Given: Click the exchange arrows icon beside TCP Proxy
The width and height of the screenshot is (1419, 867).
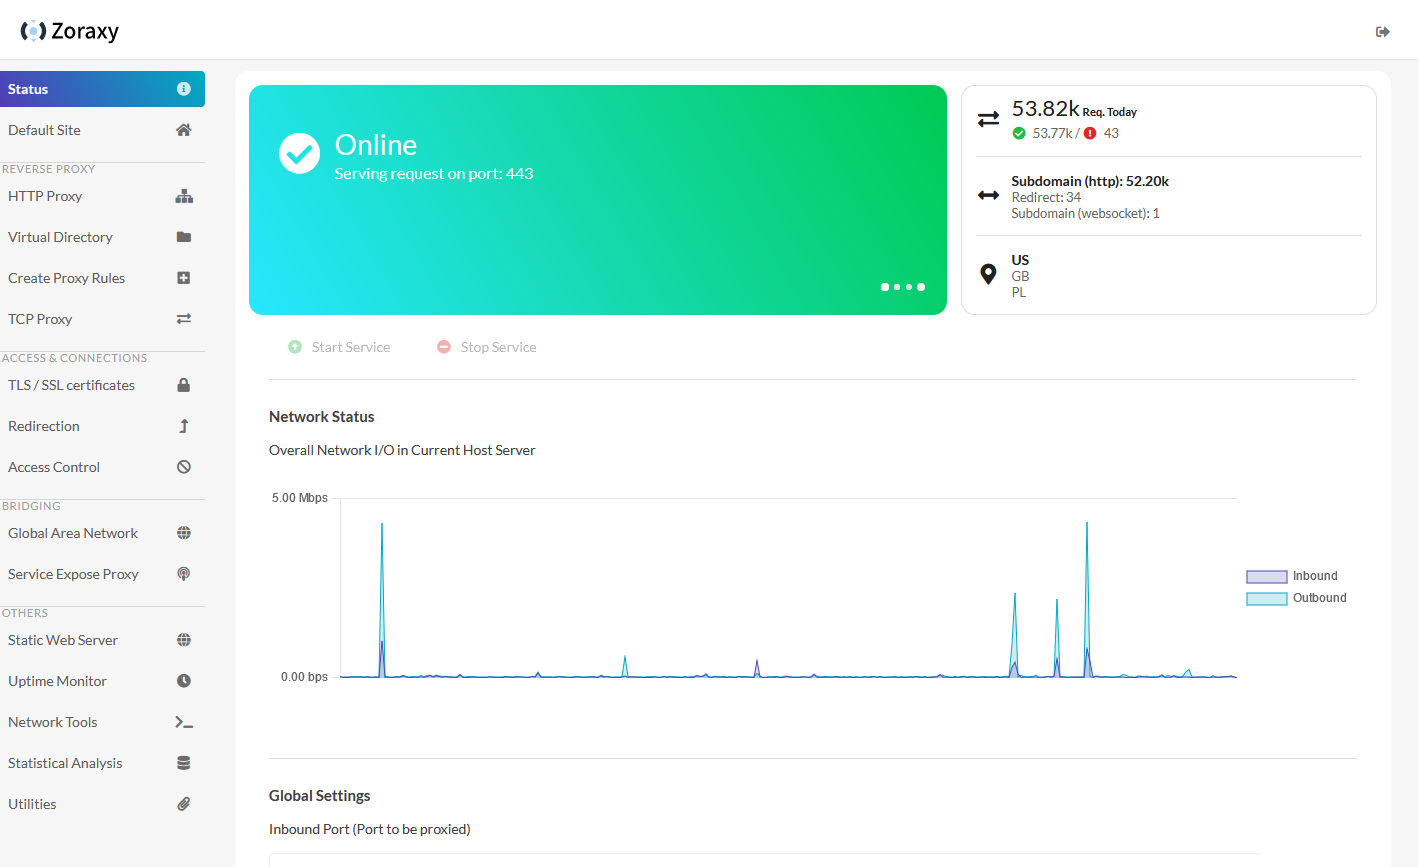Looking at the screenshot, I should point(184,319).
